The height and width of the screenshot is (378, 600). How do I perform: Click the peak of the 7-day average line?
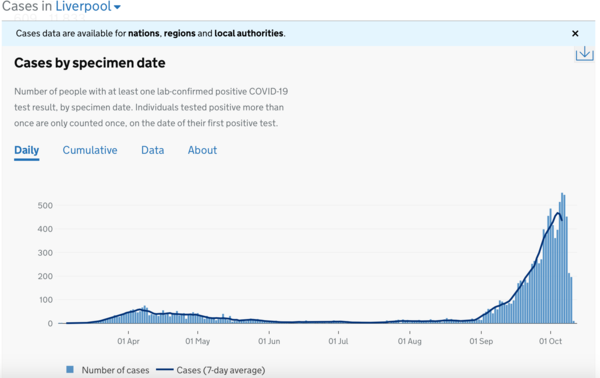[558, 213]
